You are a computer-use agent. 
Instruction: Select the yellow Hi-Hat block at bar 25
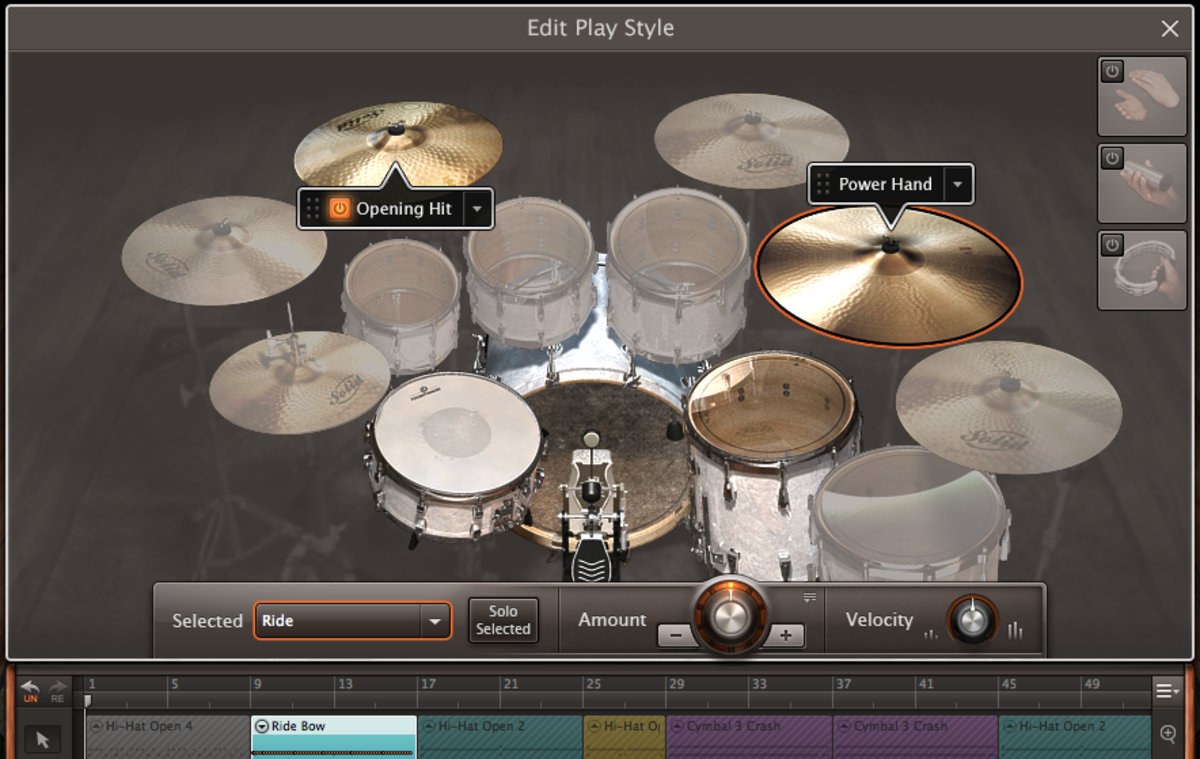pyautogui.click(x=625, y=737)
